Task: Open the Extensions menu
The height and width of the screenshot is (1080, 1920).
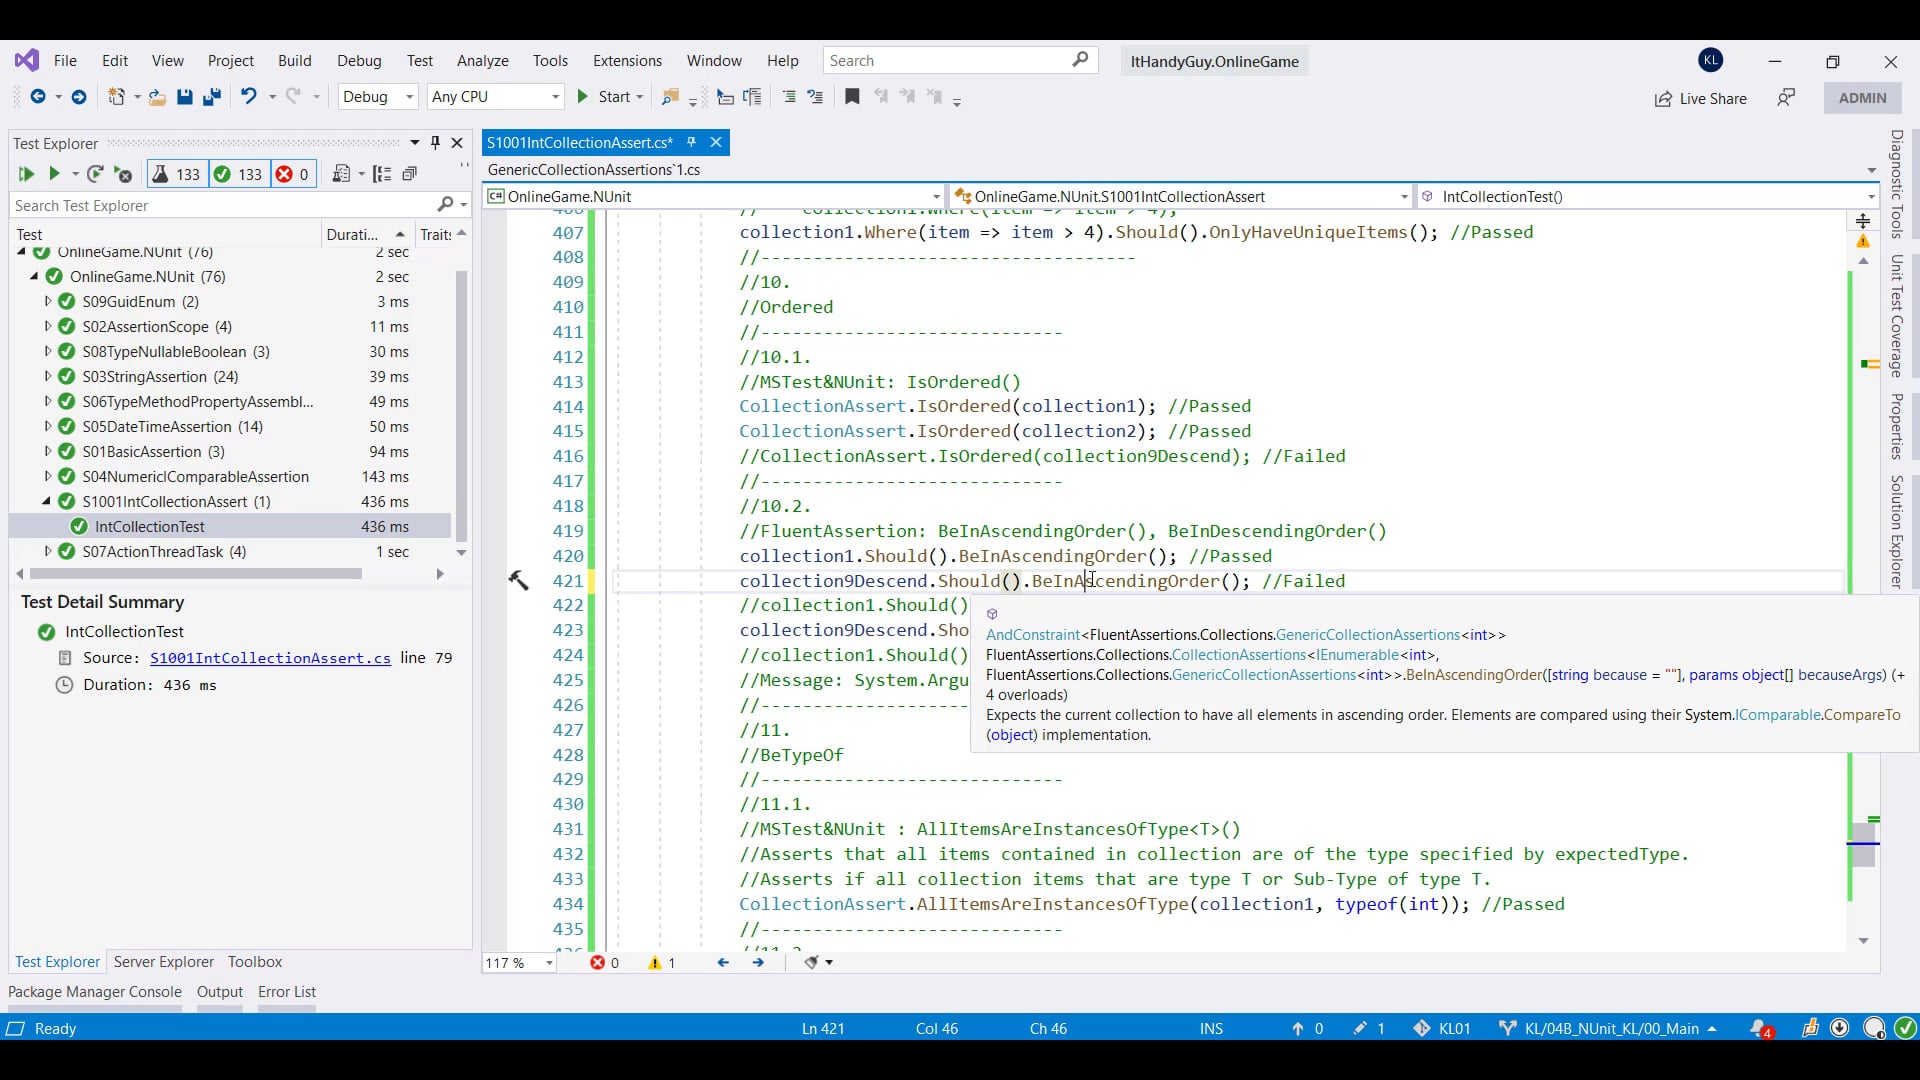Action: point(627,61)
